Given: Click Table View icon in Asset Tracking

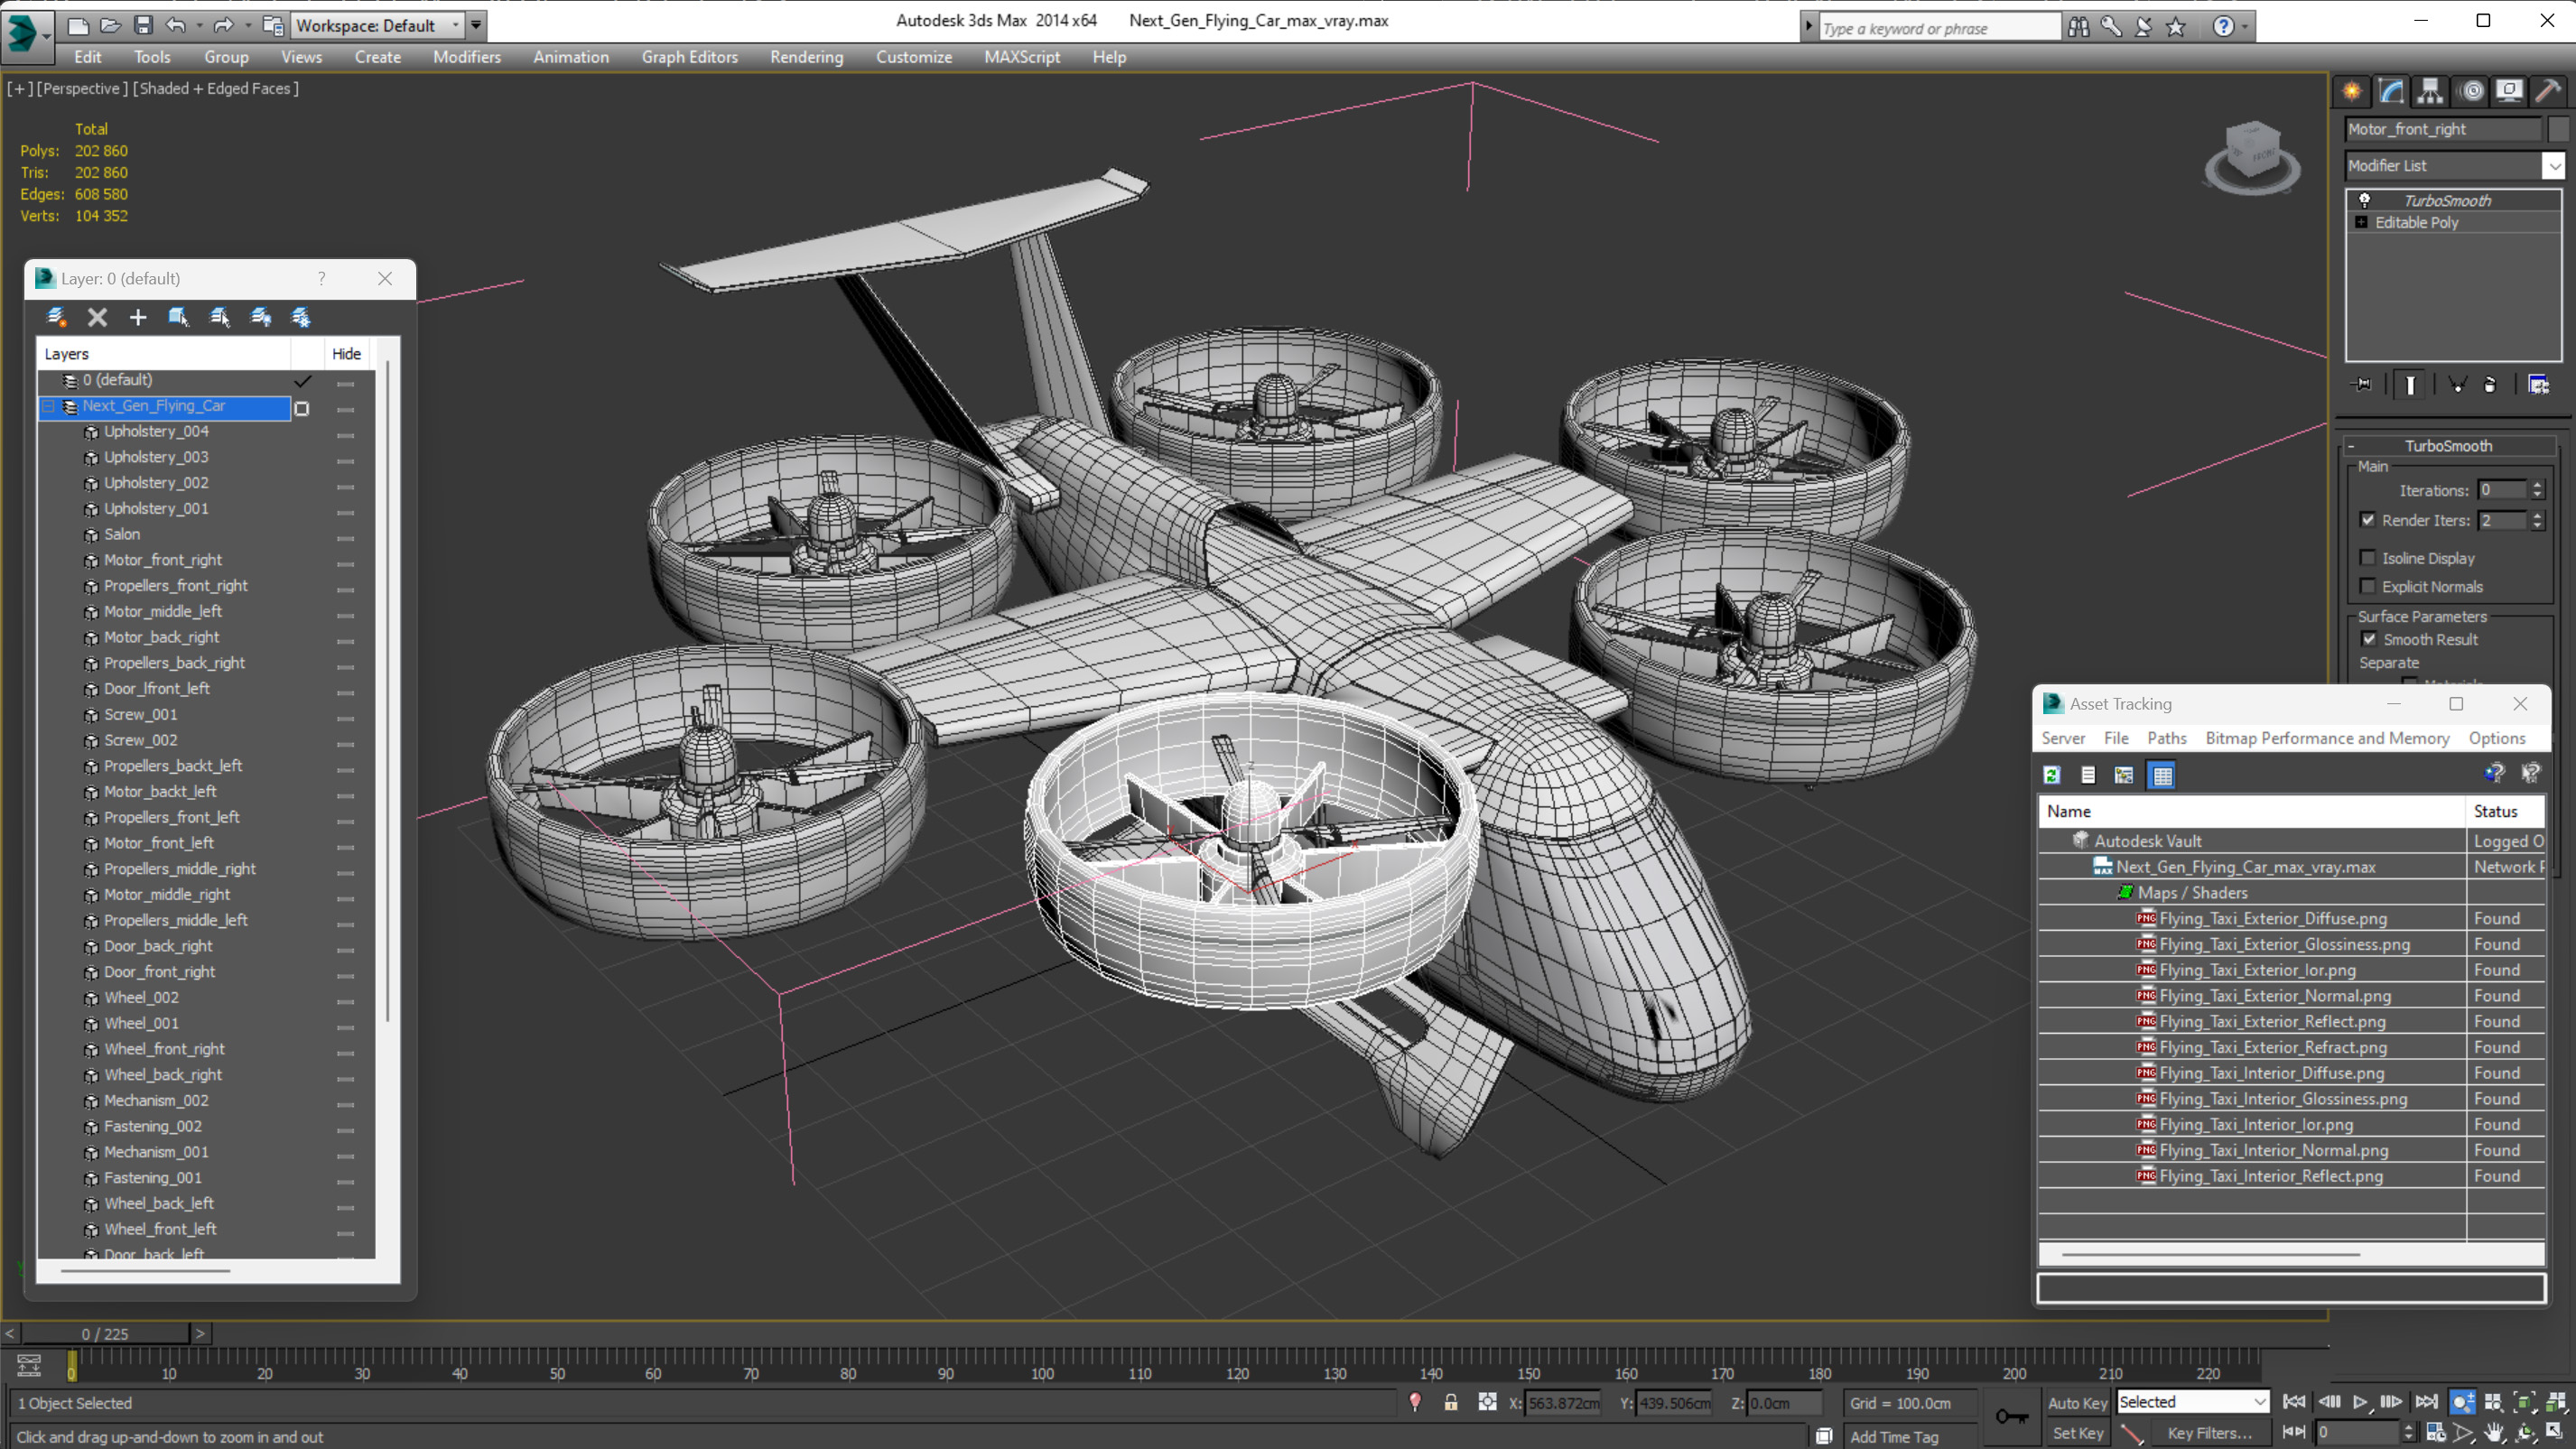Looking at the screenshot, I should (2162, 775).
